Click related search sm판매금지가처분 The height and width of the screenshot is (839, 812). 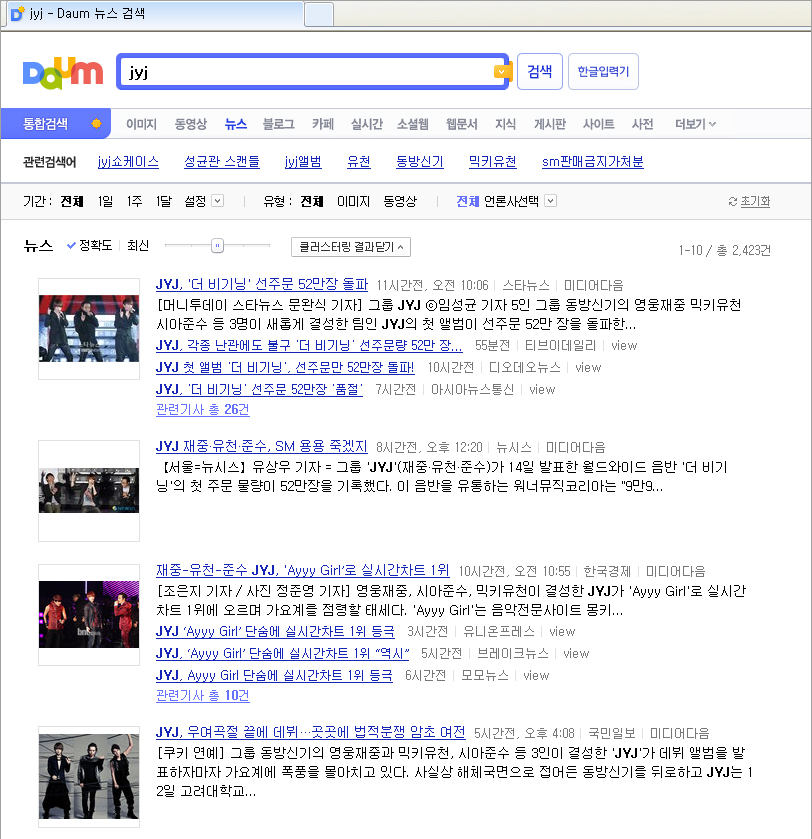(593, 162)
